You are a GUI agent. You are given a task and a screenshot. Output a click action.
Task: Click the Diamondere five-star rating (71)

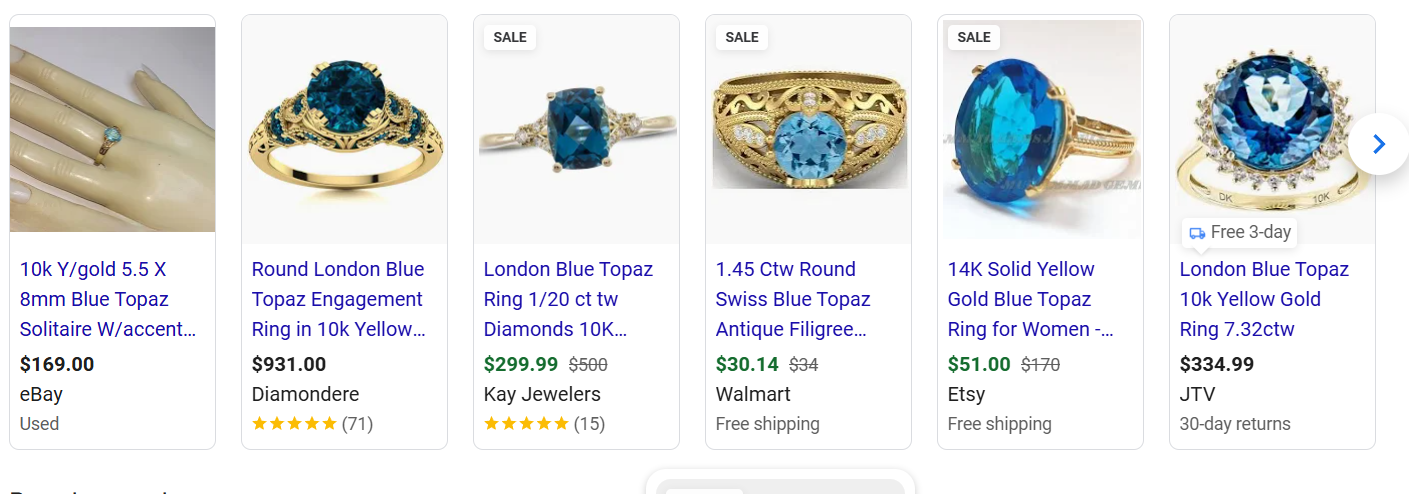[x=312, y=424]
